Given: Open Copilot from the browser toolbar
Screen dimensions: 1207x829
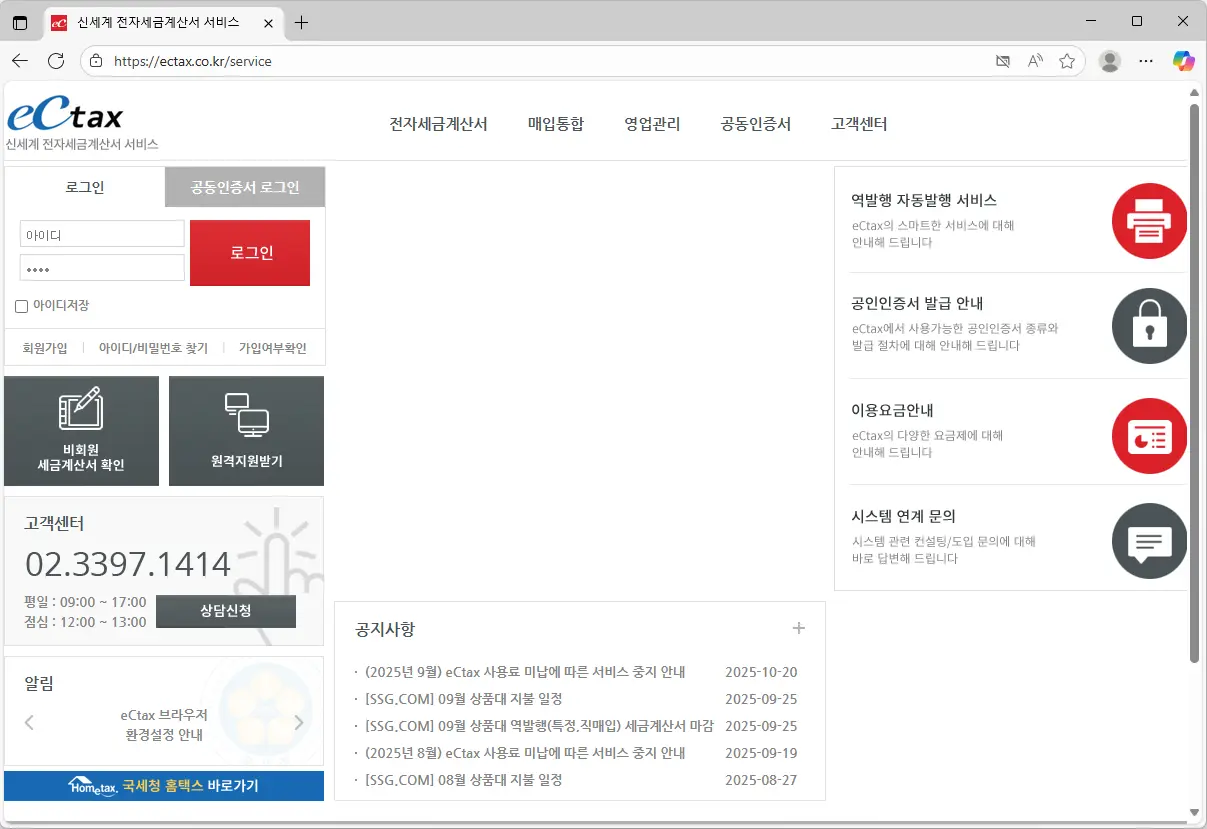Looking at the screenshot, I should (x=1183, y=61).
